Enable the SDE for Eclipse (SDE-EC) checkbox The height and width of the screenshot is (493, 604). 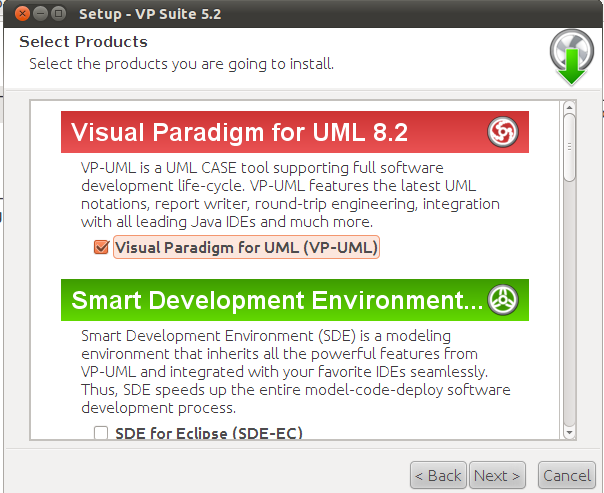[x=101, y=432]
